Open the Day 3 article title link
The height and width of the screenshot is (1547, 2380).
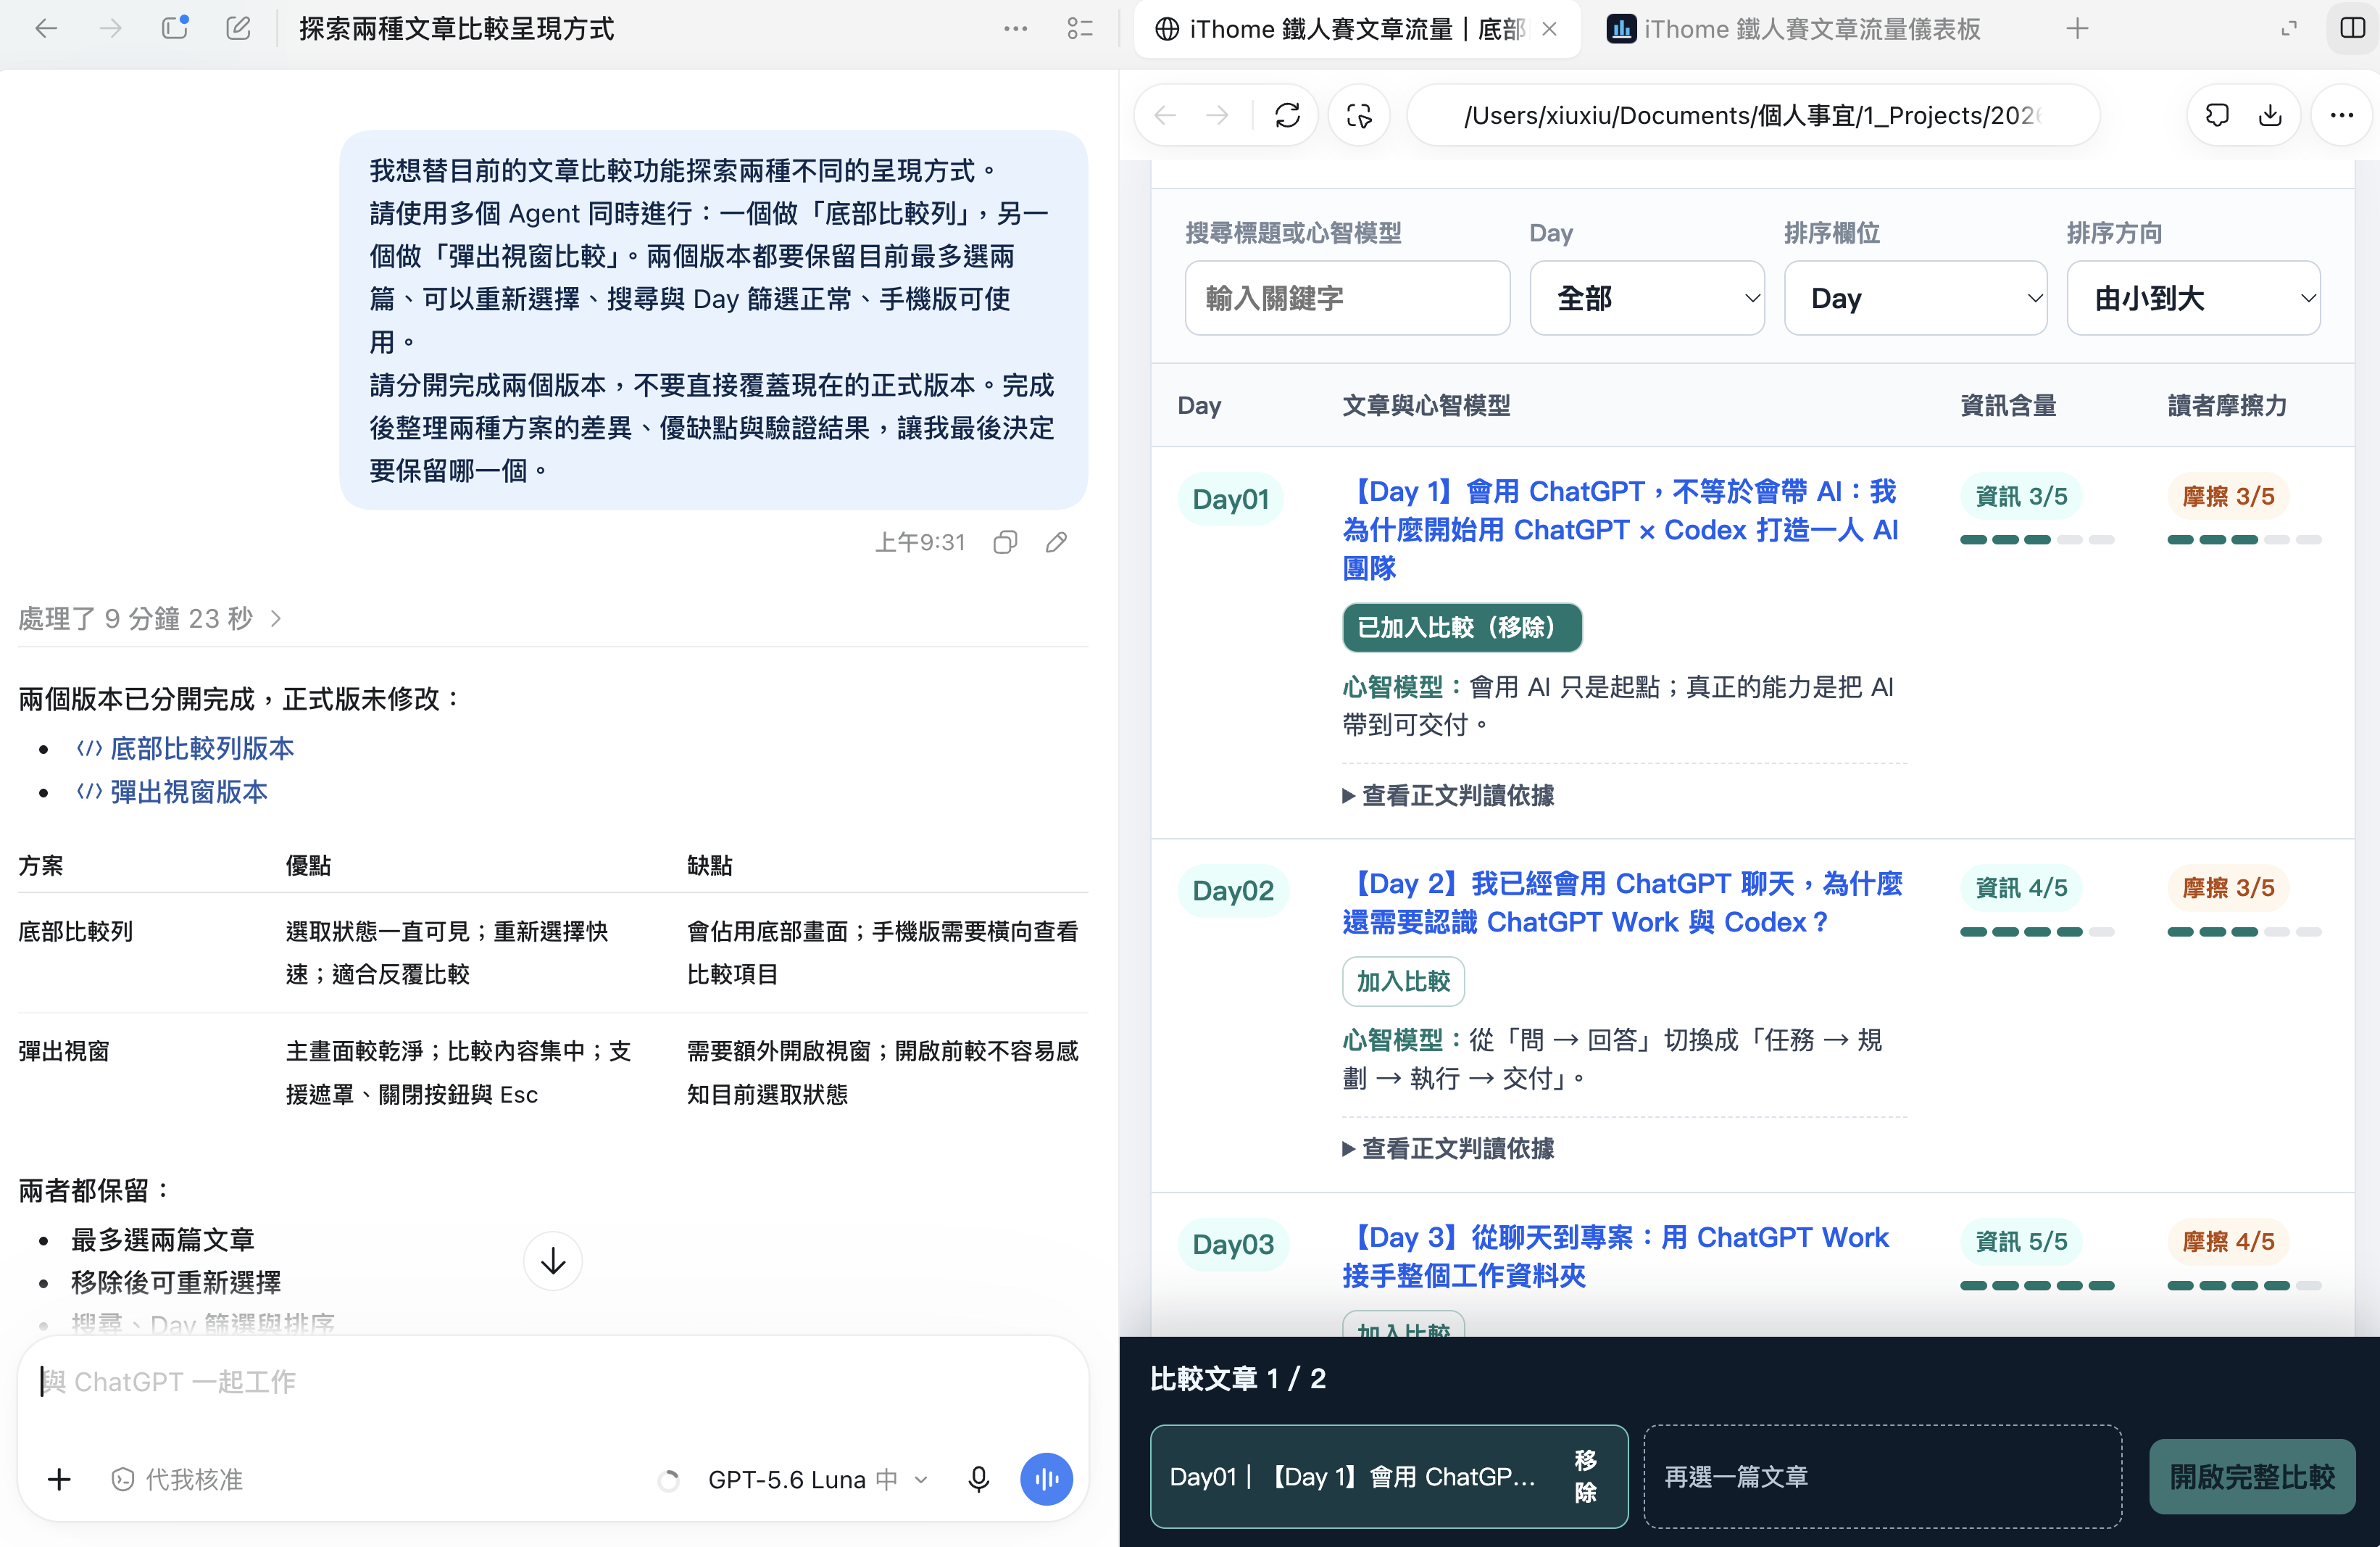pyautogui.click(x=1615, y=1256)
